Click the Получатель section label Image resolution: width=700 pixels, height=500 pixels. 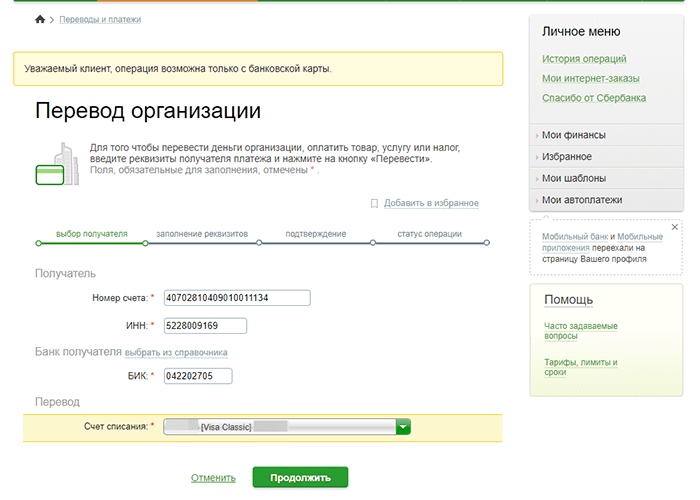65,273
